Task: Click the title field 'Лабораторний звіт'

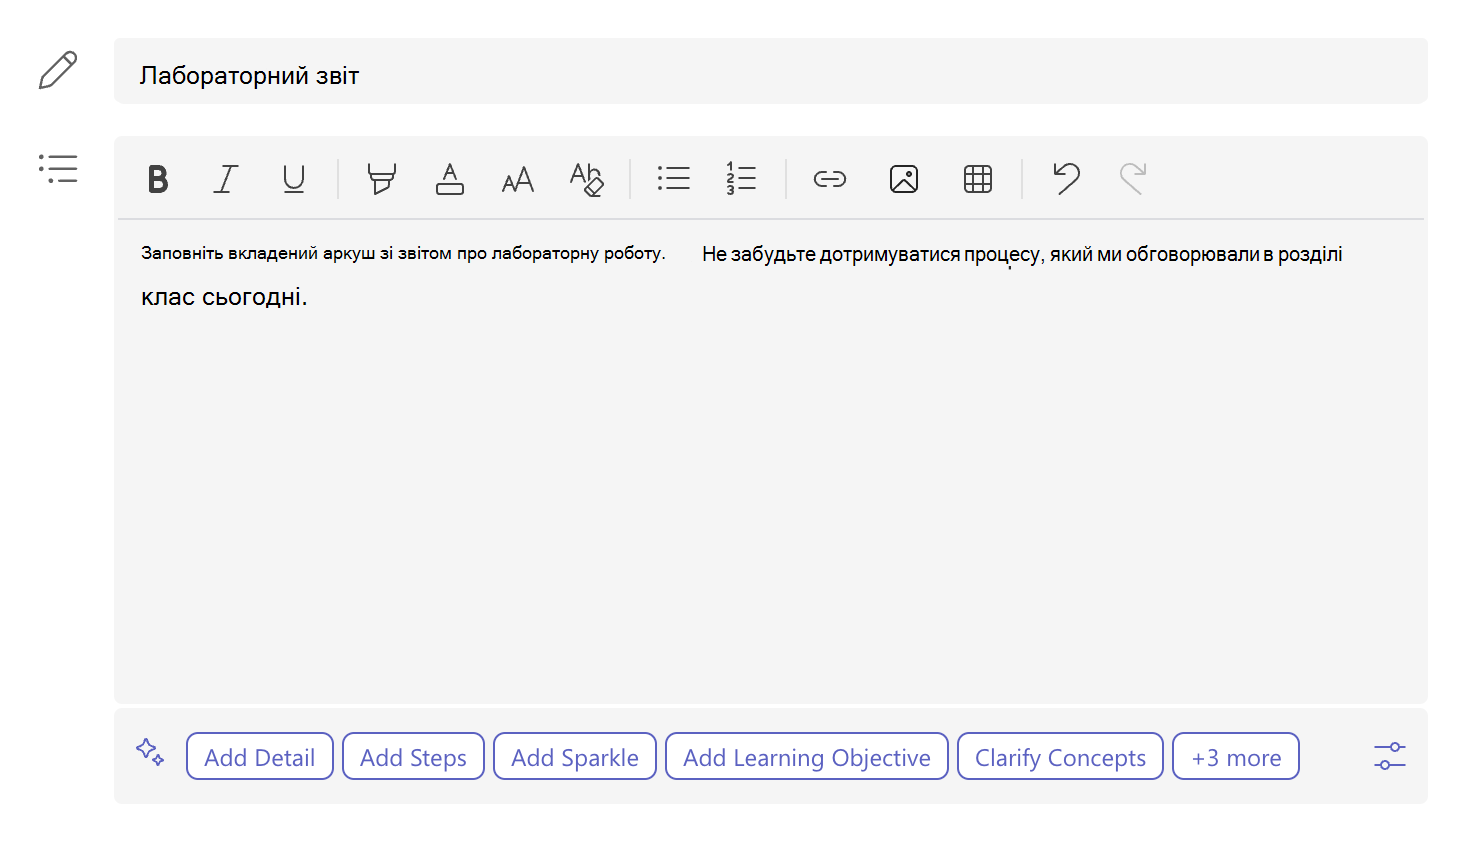Action: tap(771, 71)
